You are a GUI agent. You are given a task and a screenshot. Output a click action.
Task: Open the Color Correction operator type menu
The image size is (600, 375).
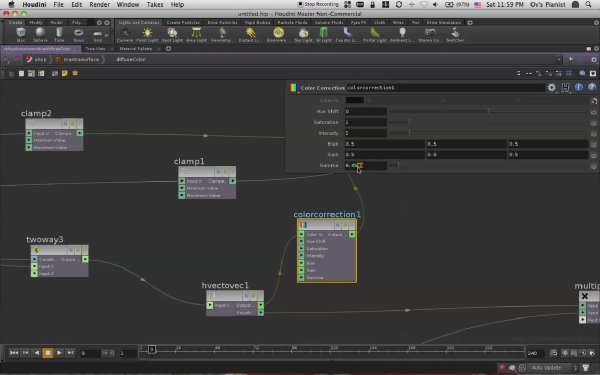coord(293,88)
